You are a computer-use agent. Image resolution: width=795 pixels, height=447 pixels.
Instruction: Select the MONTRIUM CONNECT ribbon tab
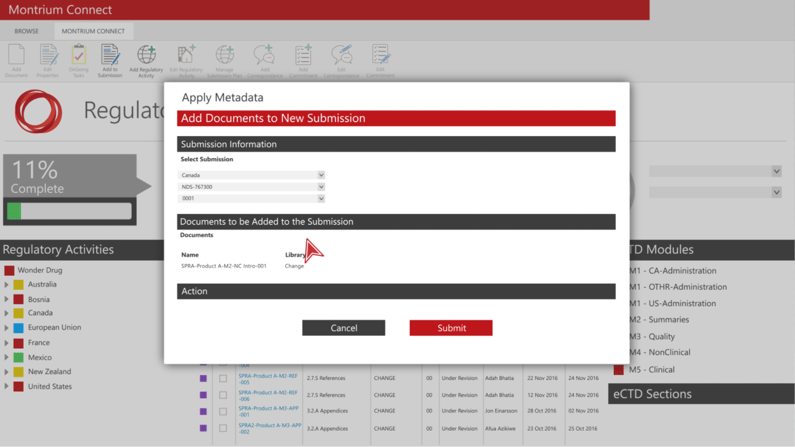(93, 31)
